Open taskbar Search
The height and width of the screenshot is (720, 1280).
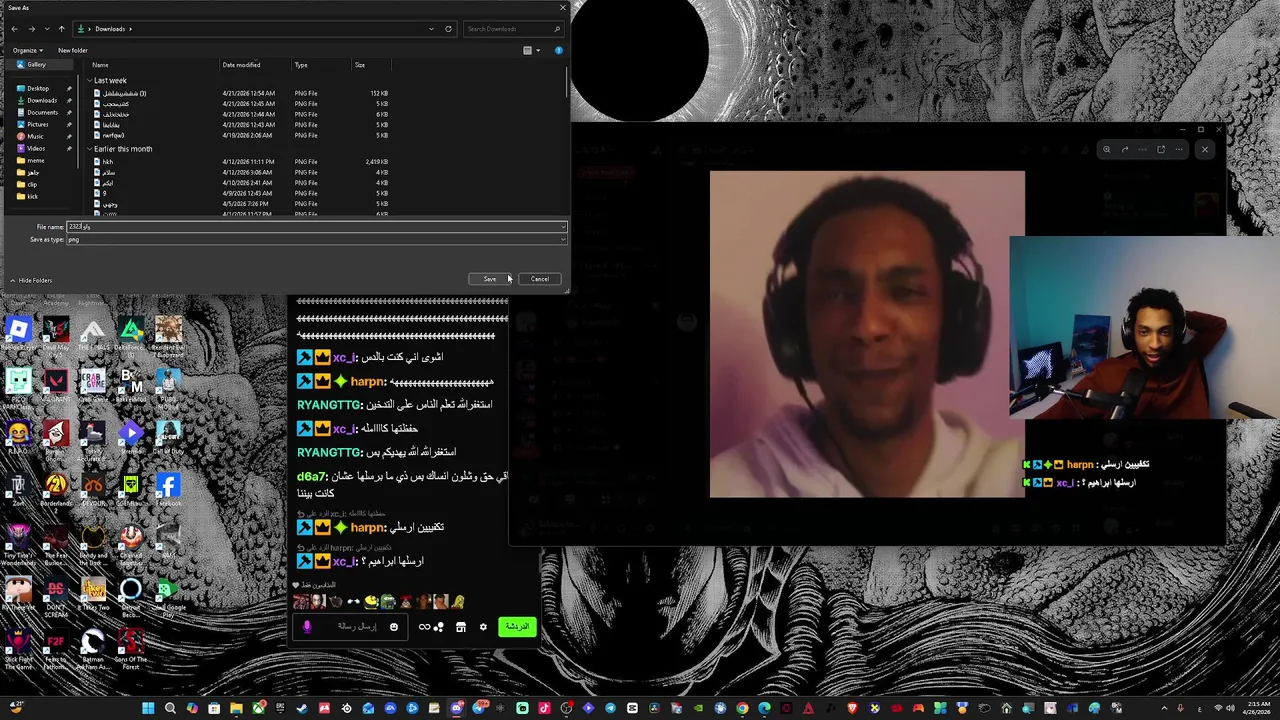coord(170,708)
